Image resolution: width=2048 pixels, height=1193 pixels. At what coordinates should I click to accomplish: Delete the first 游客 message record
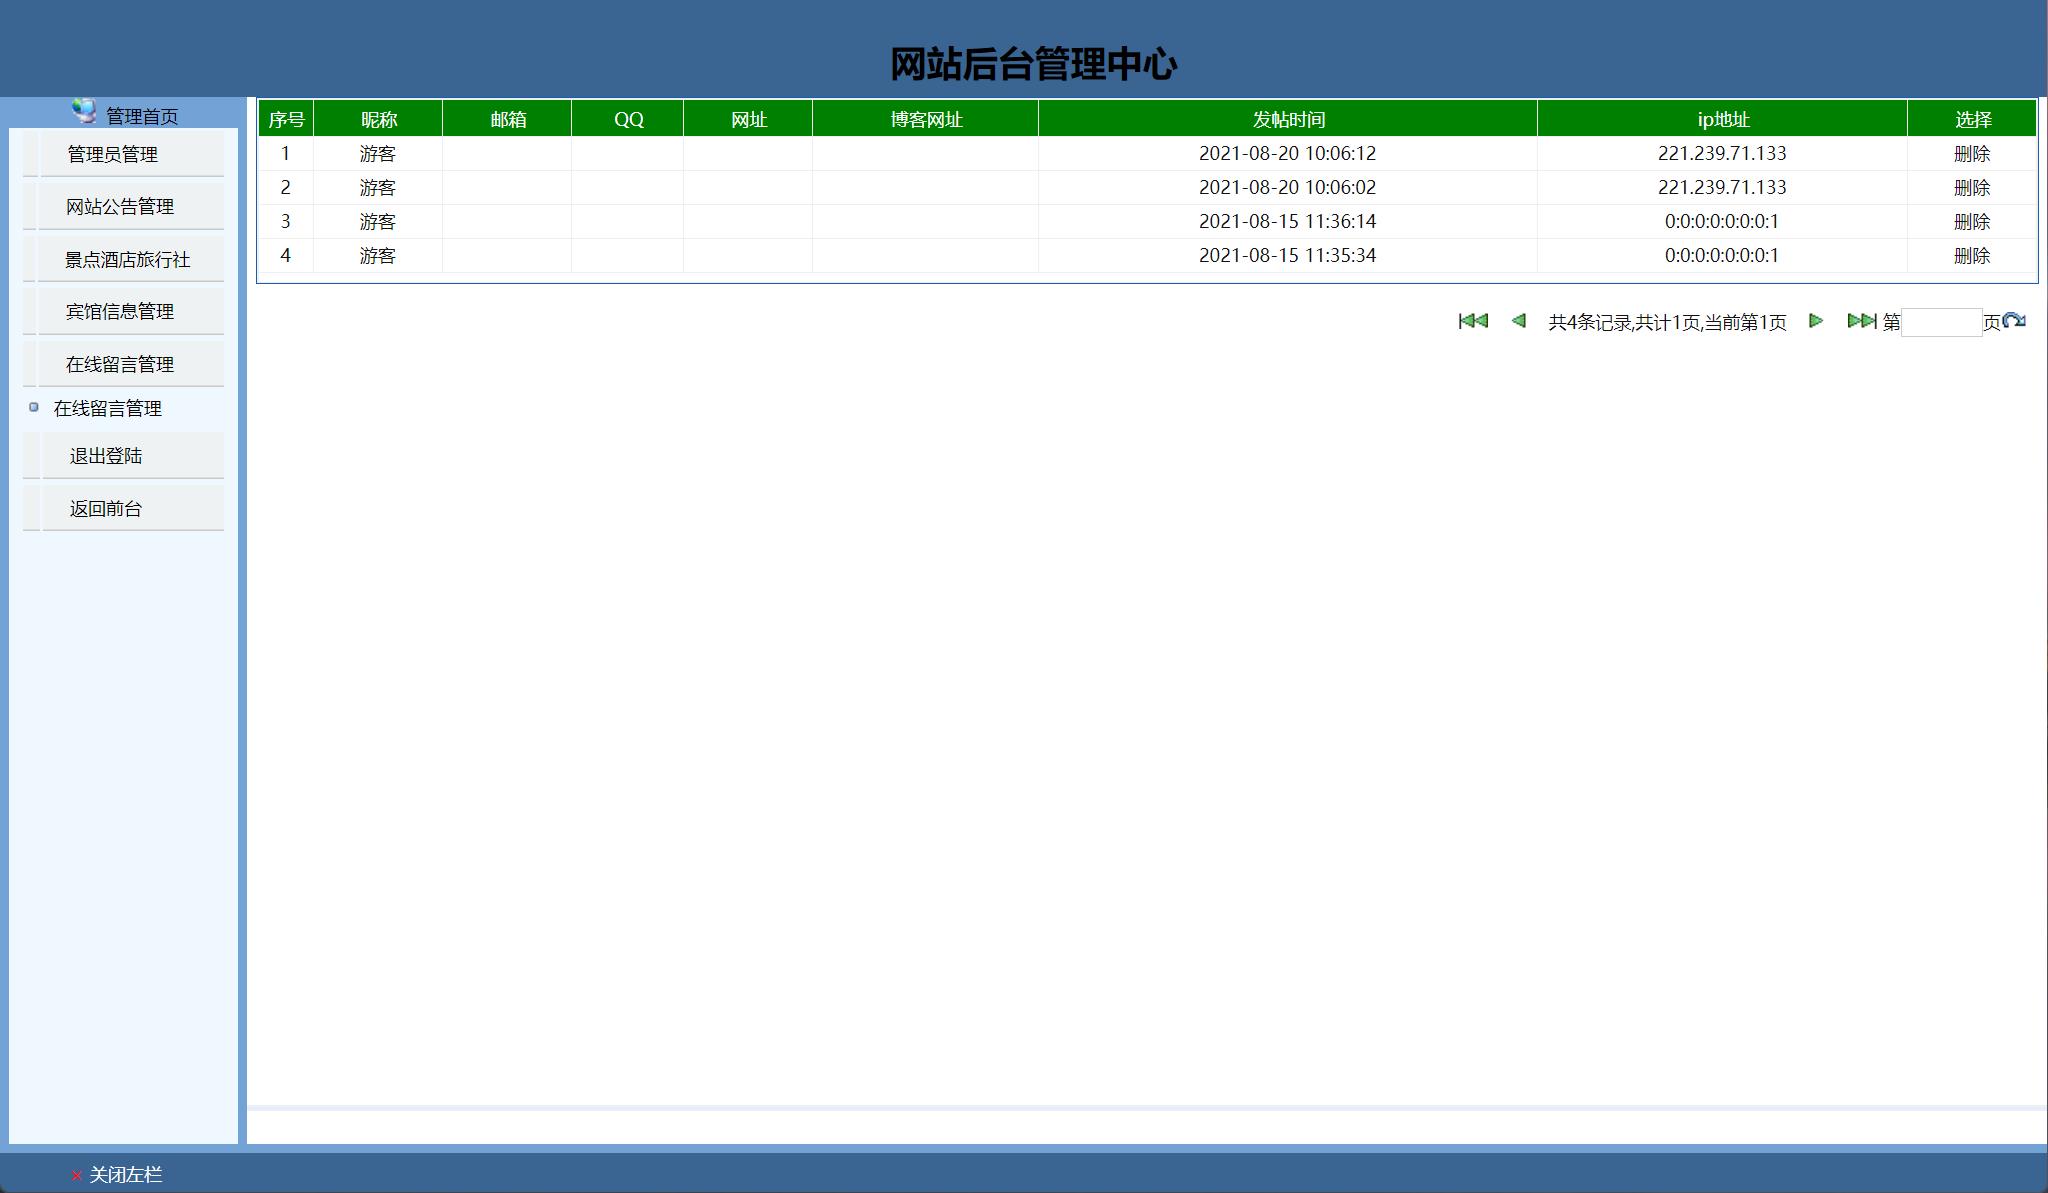tap(1971, 153)
